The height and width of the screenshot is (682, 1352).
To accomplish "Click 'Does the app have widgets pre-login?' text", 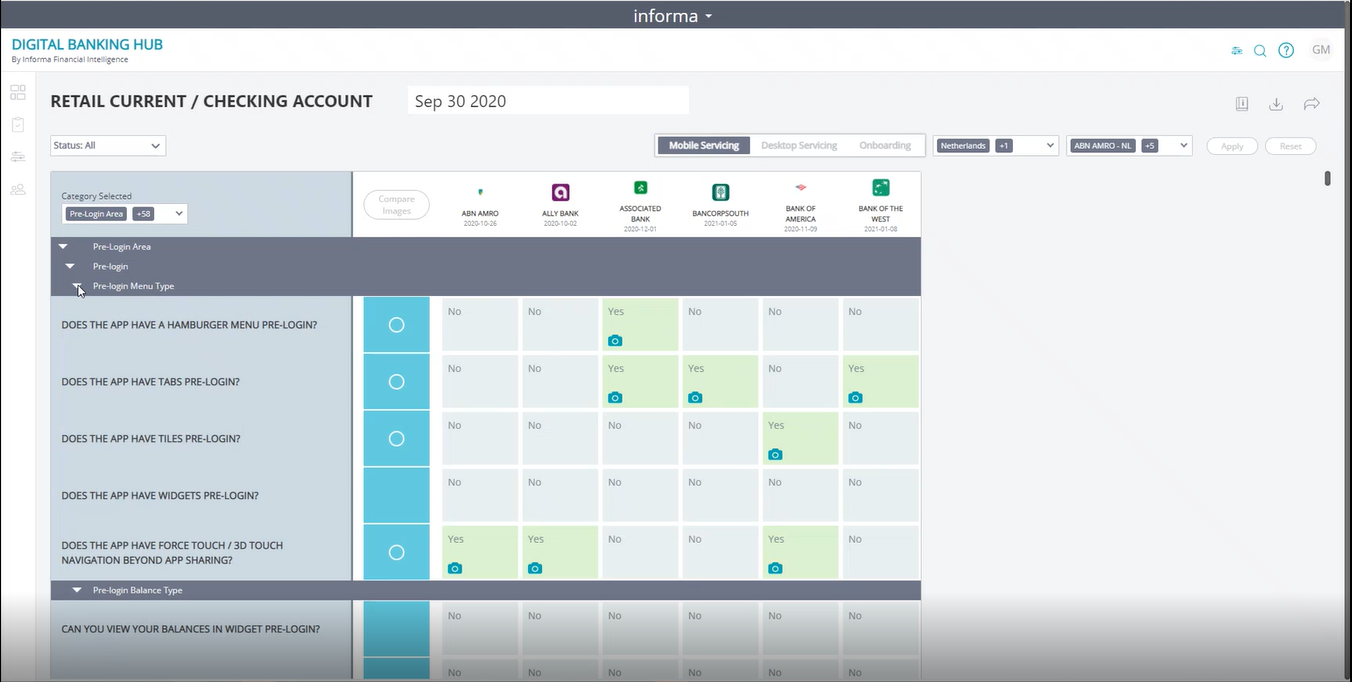I will [160, 496].
